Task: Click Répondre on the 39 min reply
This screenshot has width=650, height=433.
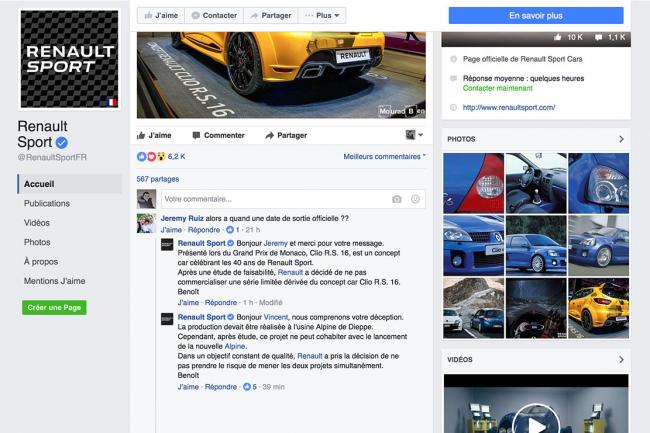Action: pos(221,387)
